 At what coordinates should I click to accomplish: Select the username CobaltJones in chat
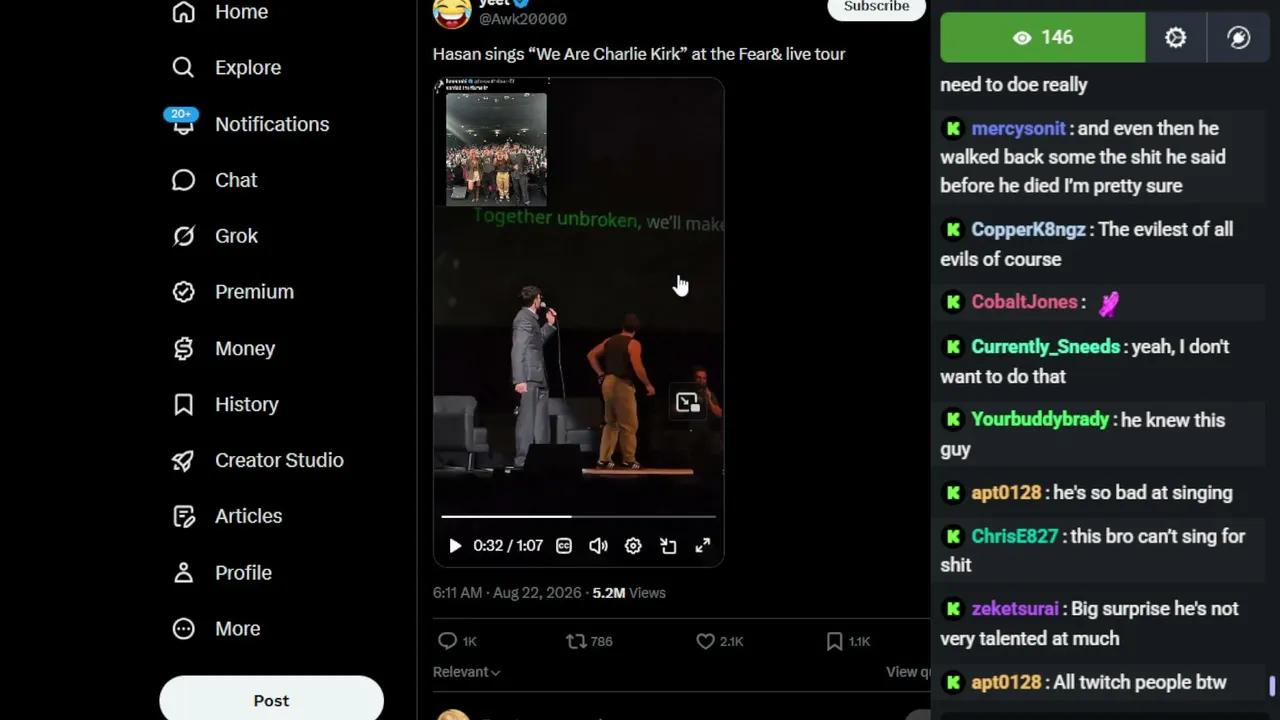pos(1024,302)
